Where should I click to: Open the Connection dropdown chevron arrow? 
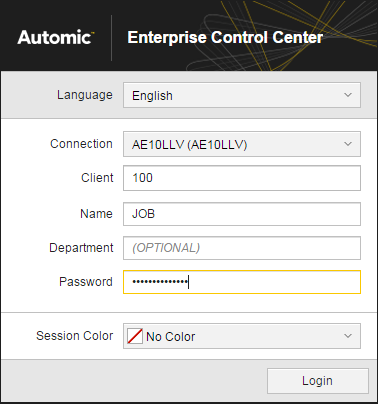348,144
